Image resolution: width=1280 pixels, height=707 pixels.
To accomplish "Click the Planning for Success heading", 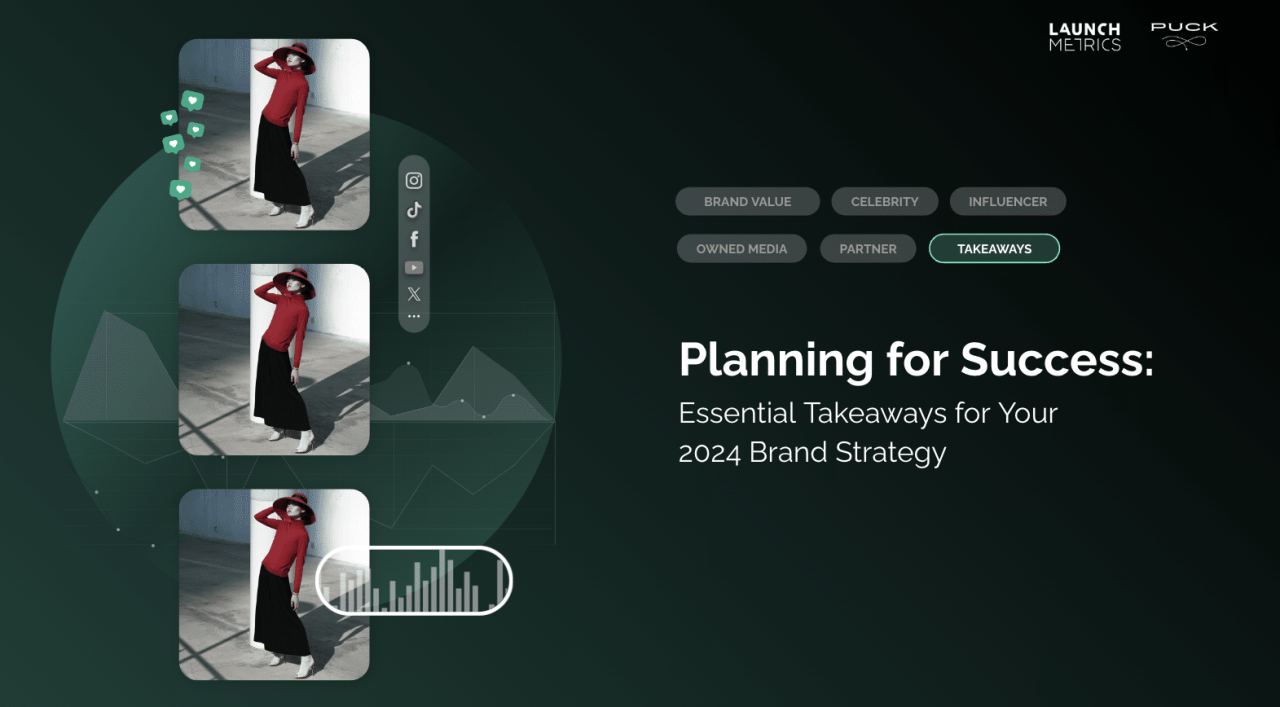I will tap(915, 360).
